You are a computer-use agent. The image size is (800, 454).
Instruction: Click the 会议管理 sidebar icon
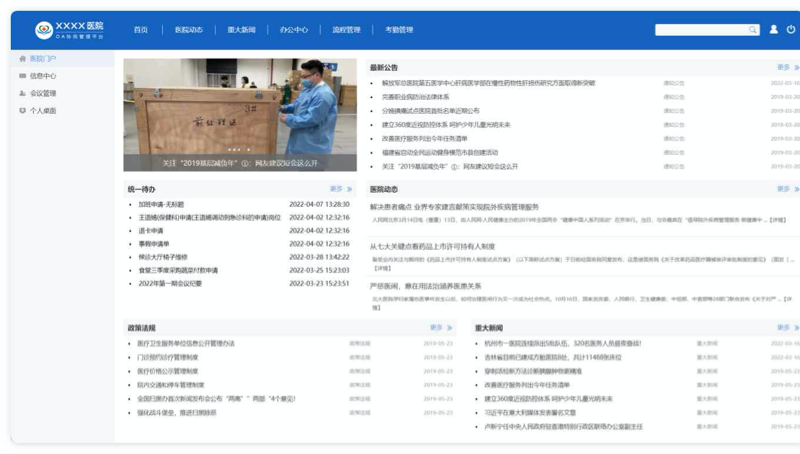[x=23, y=93]
